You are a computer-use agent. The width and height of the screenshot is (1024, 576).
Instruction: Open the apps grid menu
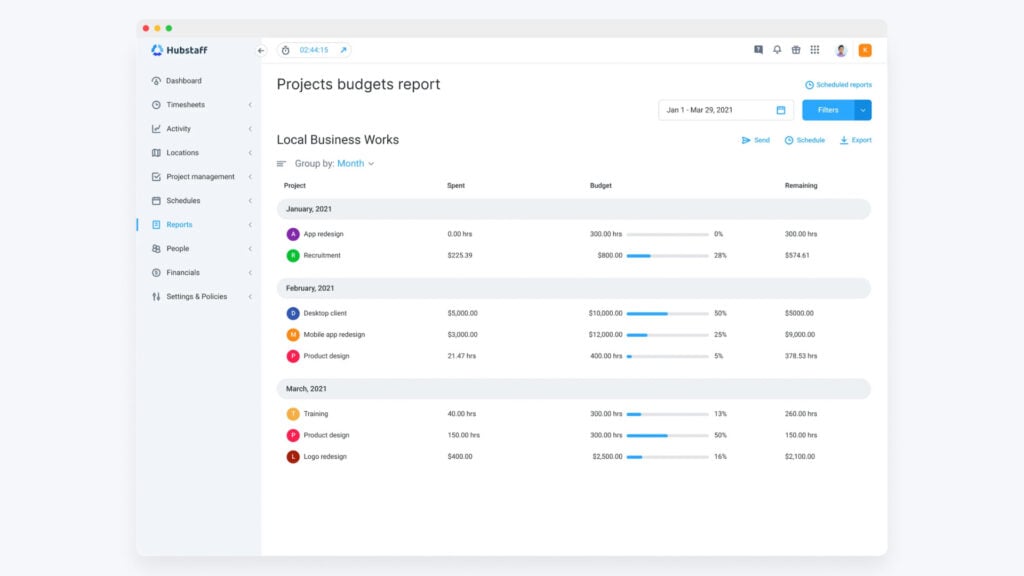tap(815, 48)
